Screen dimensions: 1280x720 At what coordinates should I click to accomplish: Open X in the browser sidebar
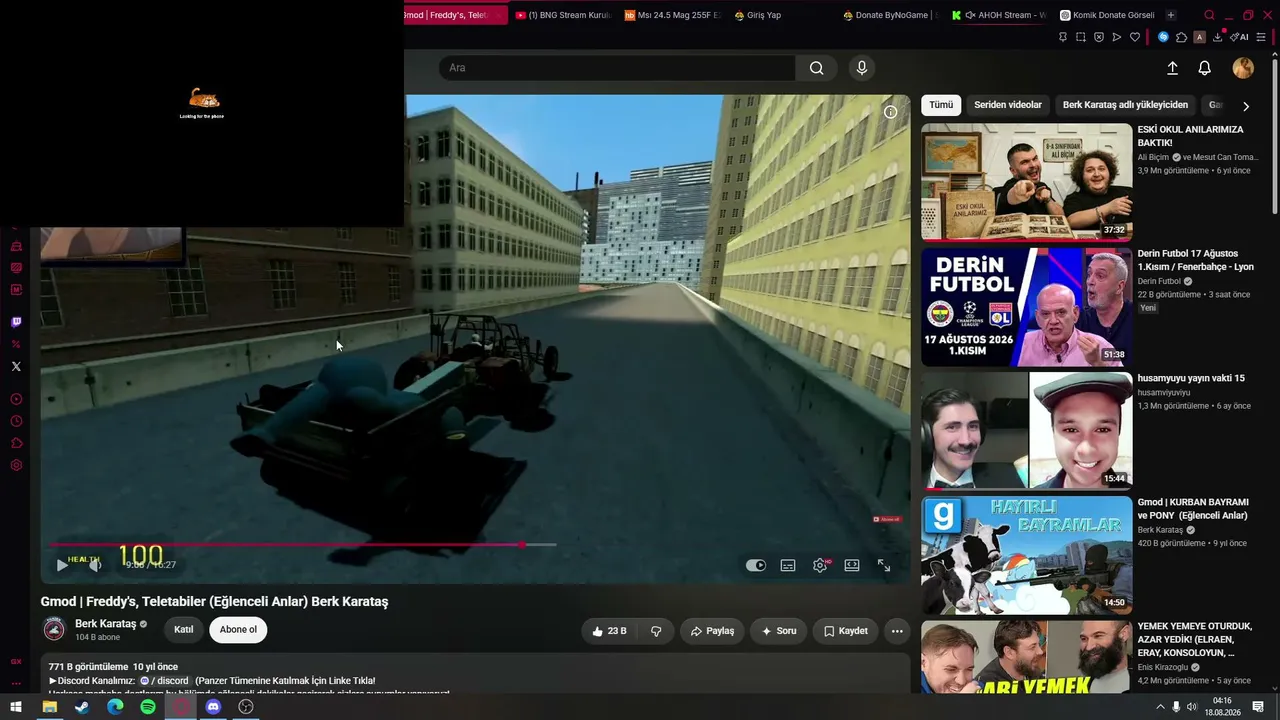(x=16, y=366)
